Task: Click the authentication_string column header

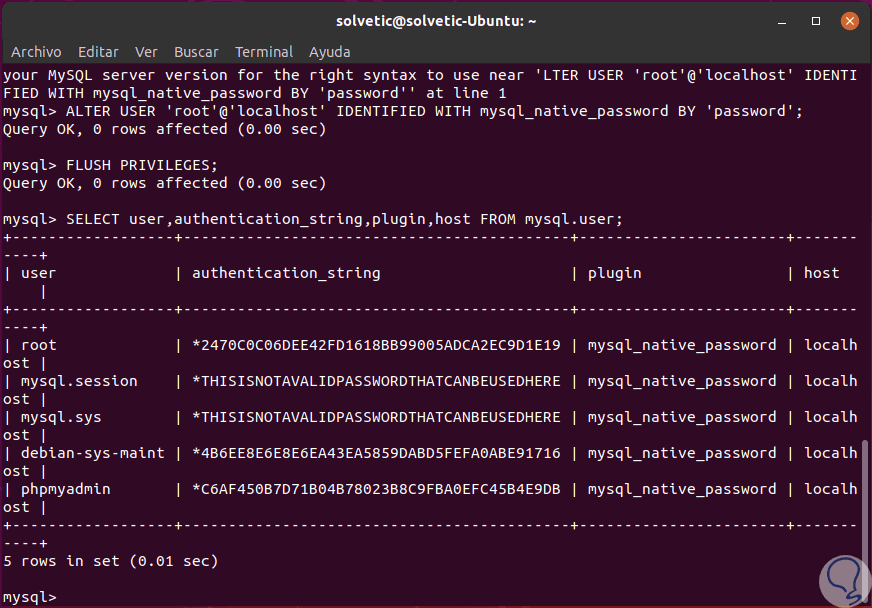Action: 286,273
